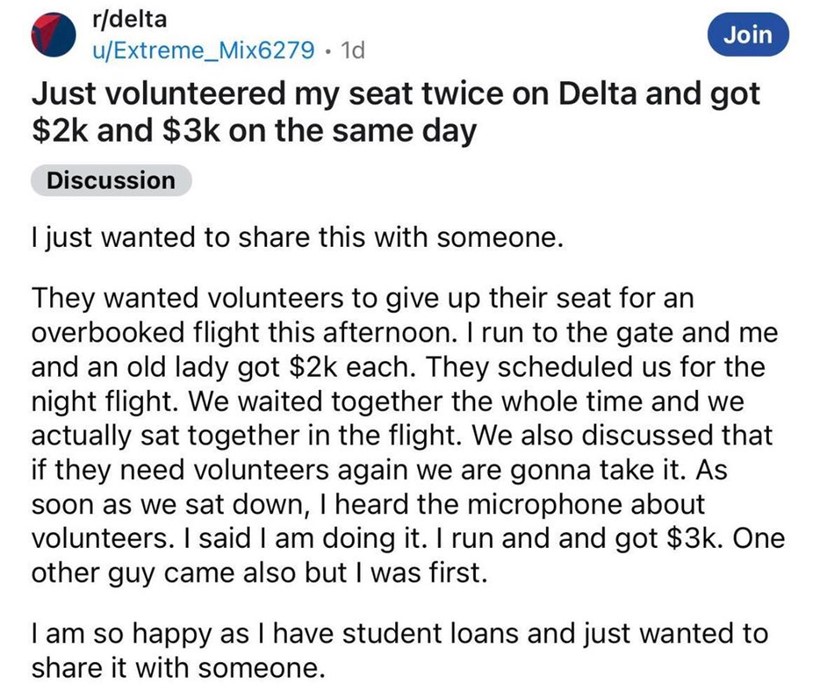
Task: Open the post title about volunteering seat
Action: 395,112
